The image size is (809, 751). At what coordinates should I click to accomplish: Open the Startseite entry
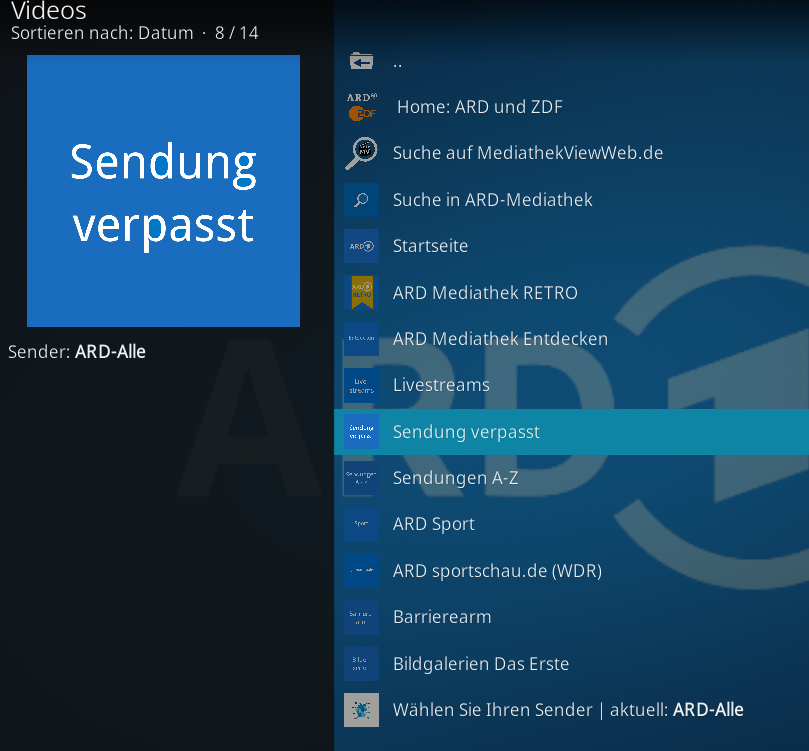tap(571, 246)
